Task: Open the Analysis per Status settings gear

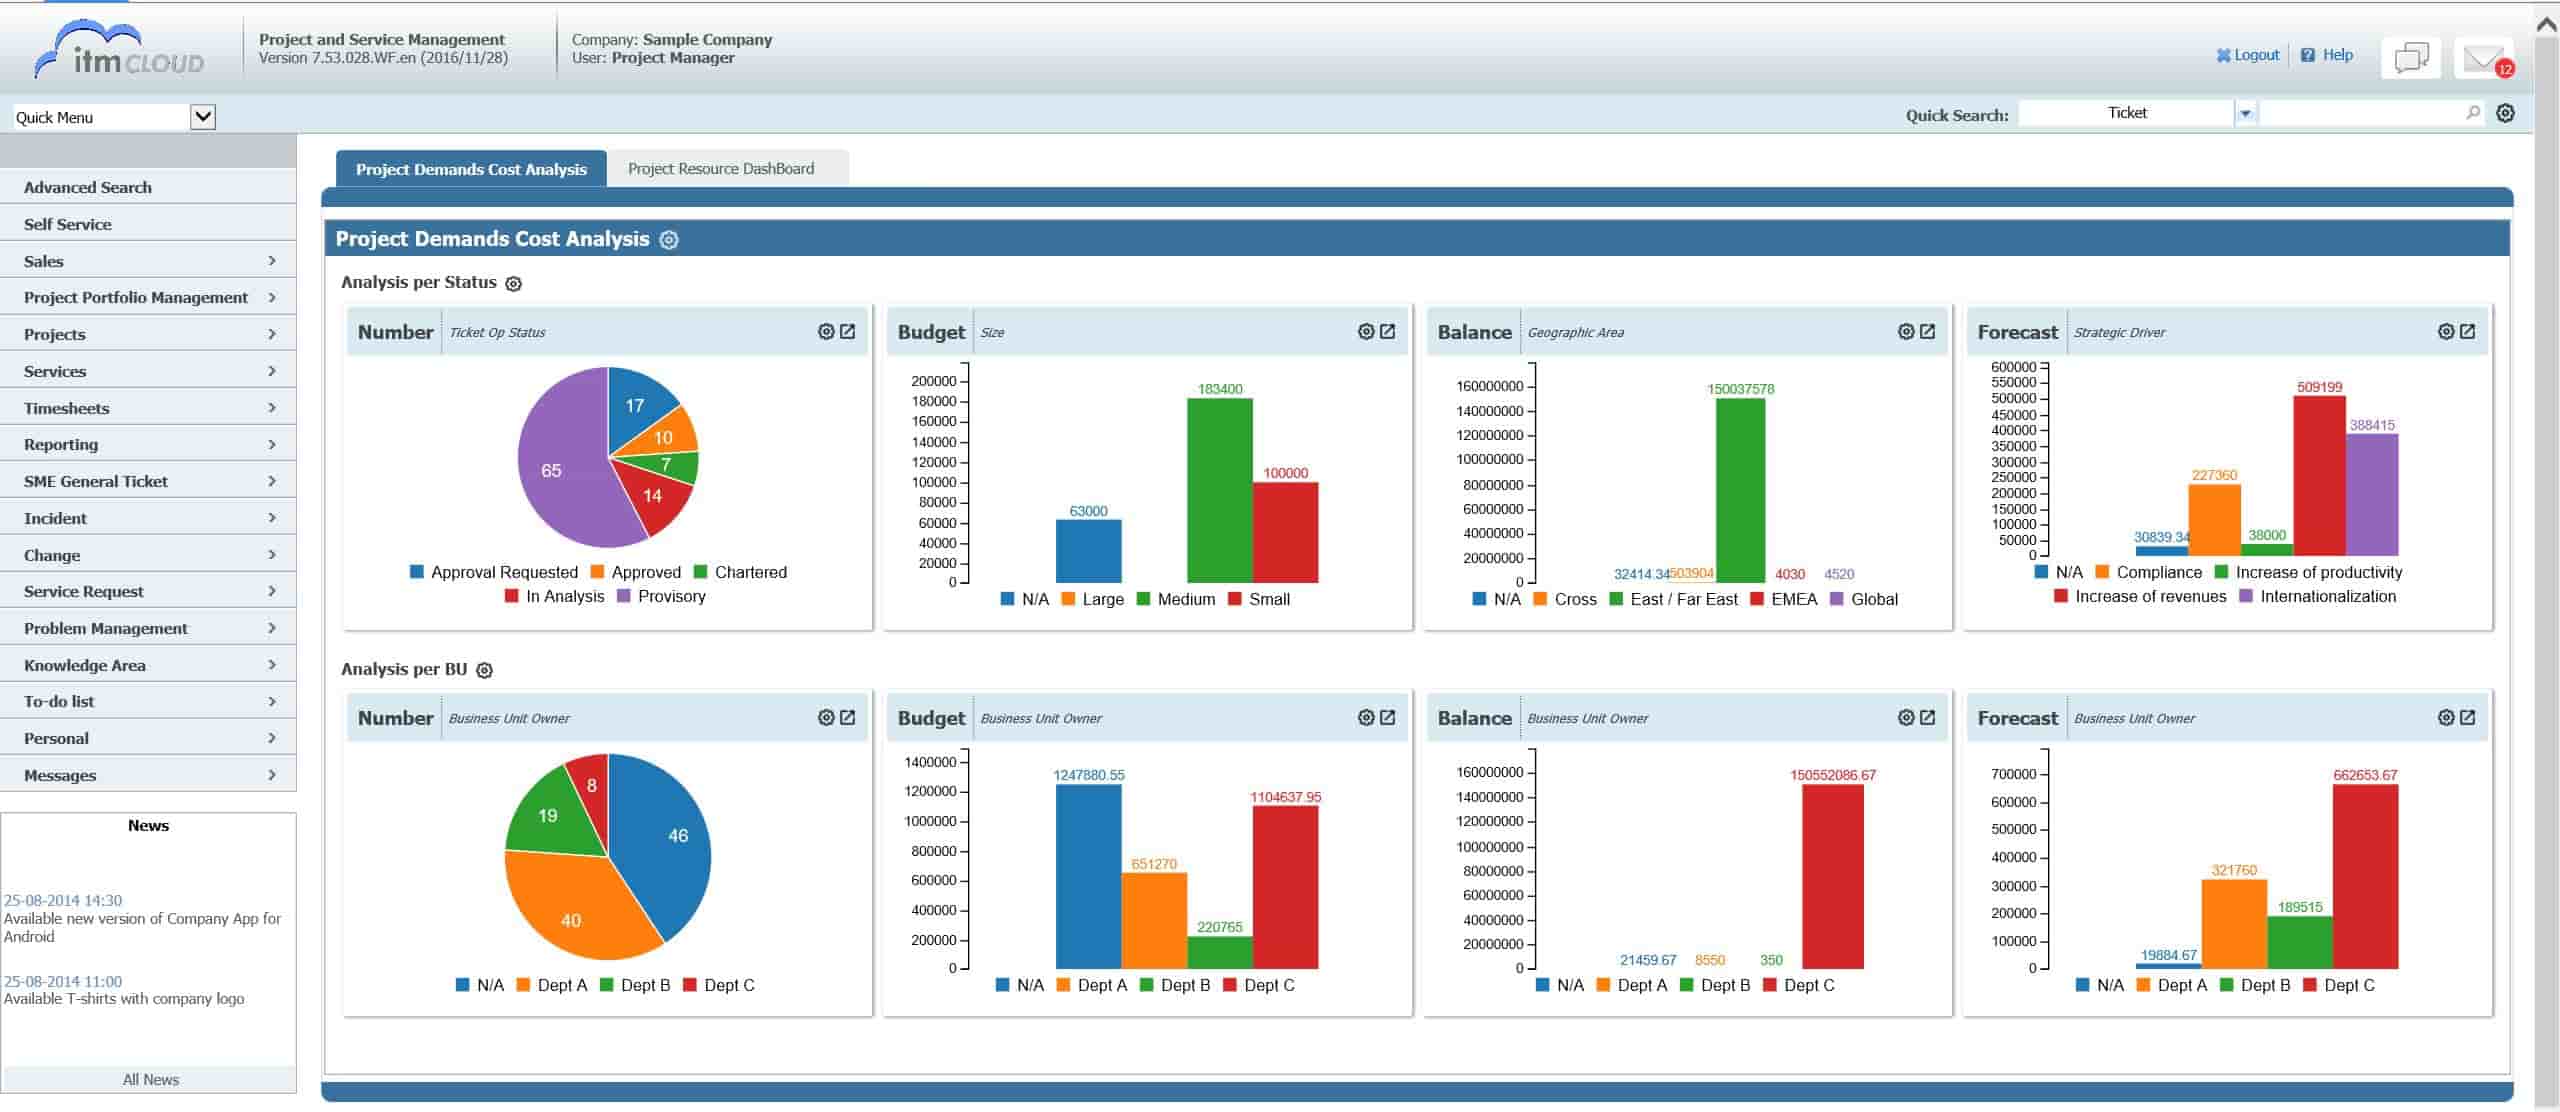Action: (513, 283)
